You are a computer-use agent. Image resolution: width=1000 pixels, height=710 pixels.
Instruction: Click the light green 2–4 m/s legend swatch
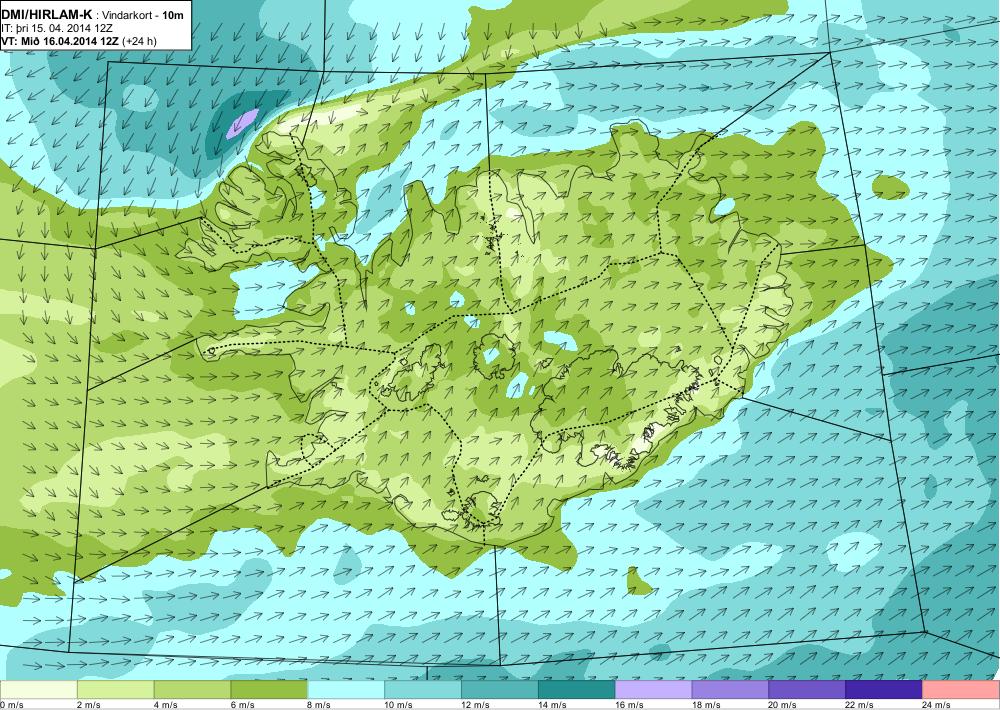pos(115,690)
